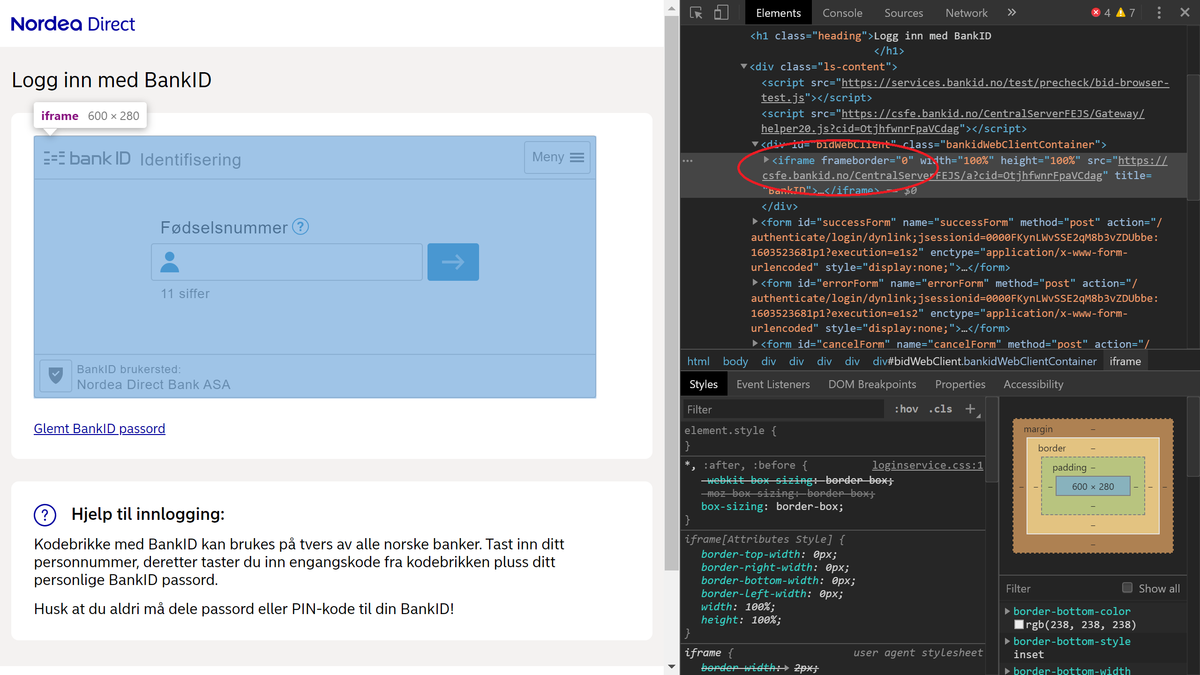Viewport: 1200px width, 675px height.
Task: Activate the inspect element picker icon
Action: point(696,13)
